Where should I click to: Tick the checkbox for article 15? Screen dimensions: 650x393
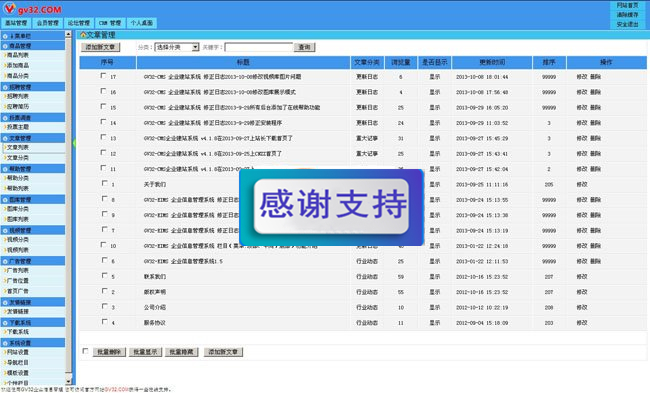103,107
